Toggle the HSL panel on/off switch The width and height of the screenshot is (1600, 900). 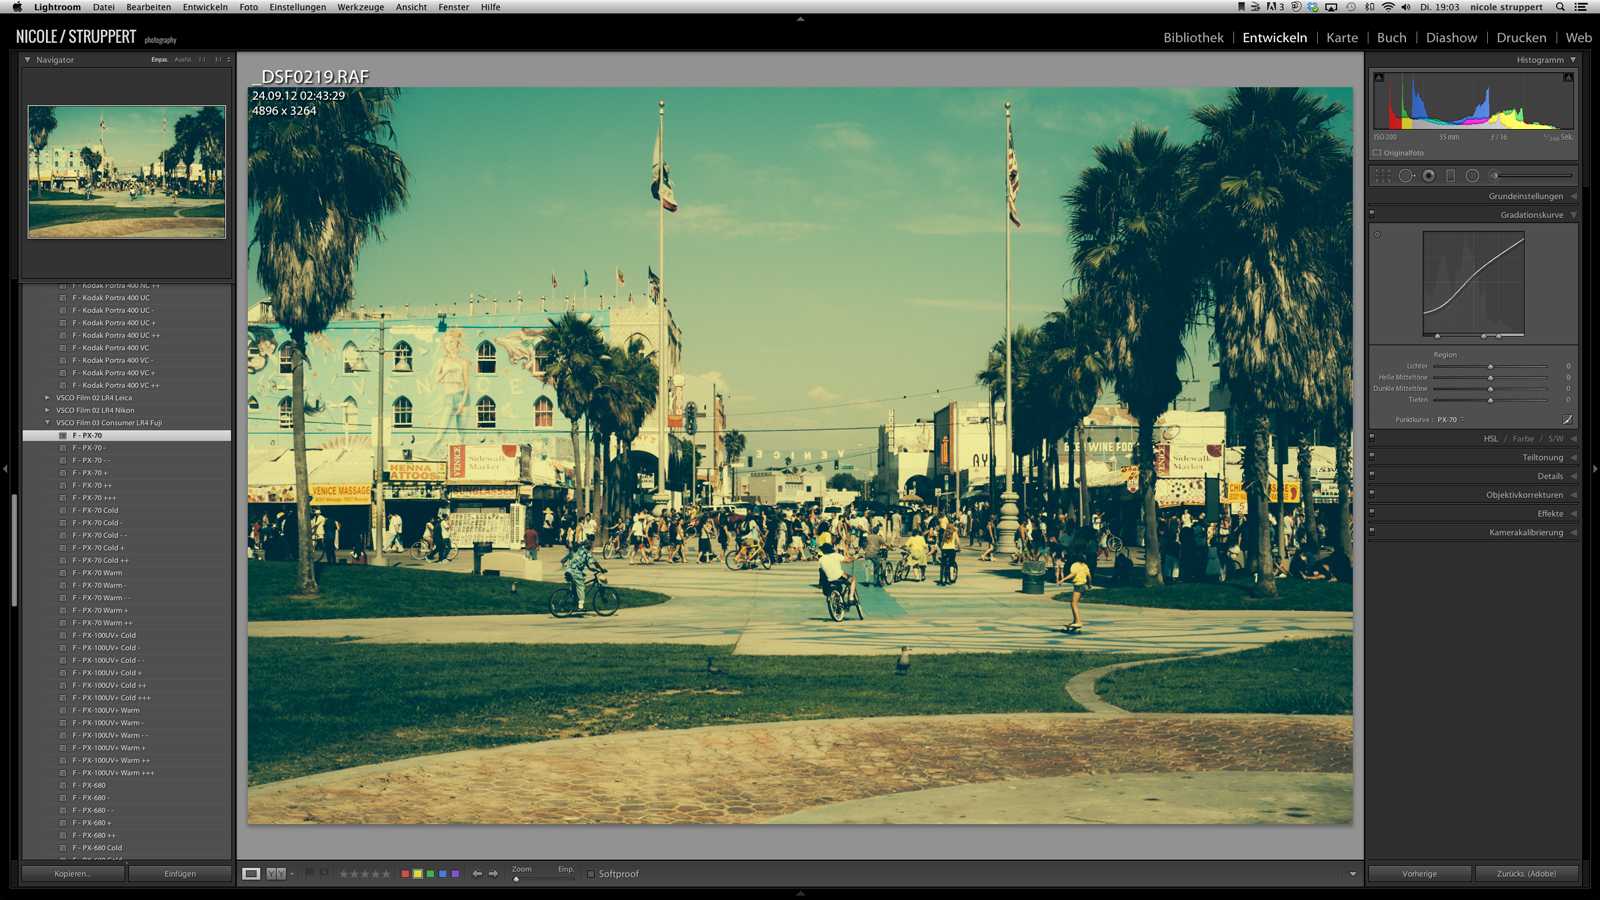[x=1372, y=438]
